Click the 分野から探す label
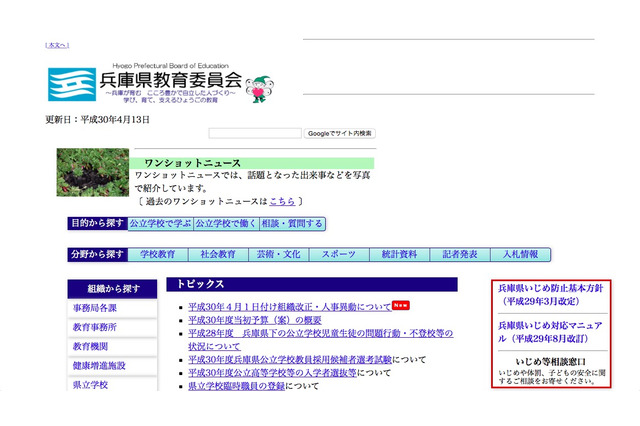This screenshot has width=640, height=426. (98, 254)
